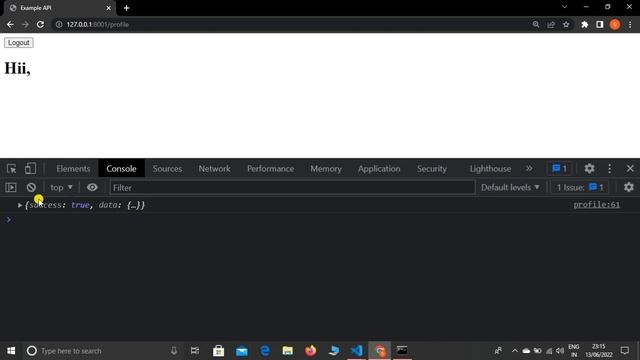The width and height of the screenshot is (640, 360).
Task: Go back to the previous page
Action: 10,24
